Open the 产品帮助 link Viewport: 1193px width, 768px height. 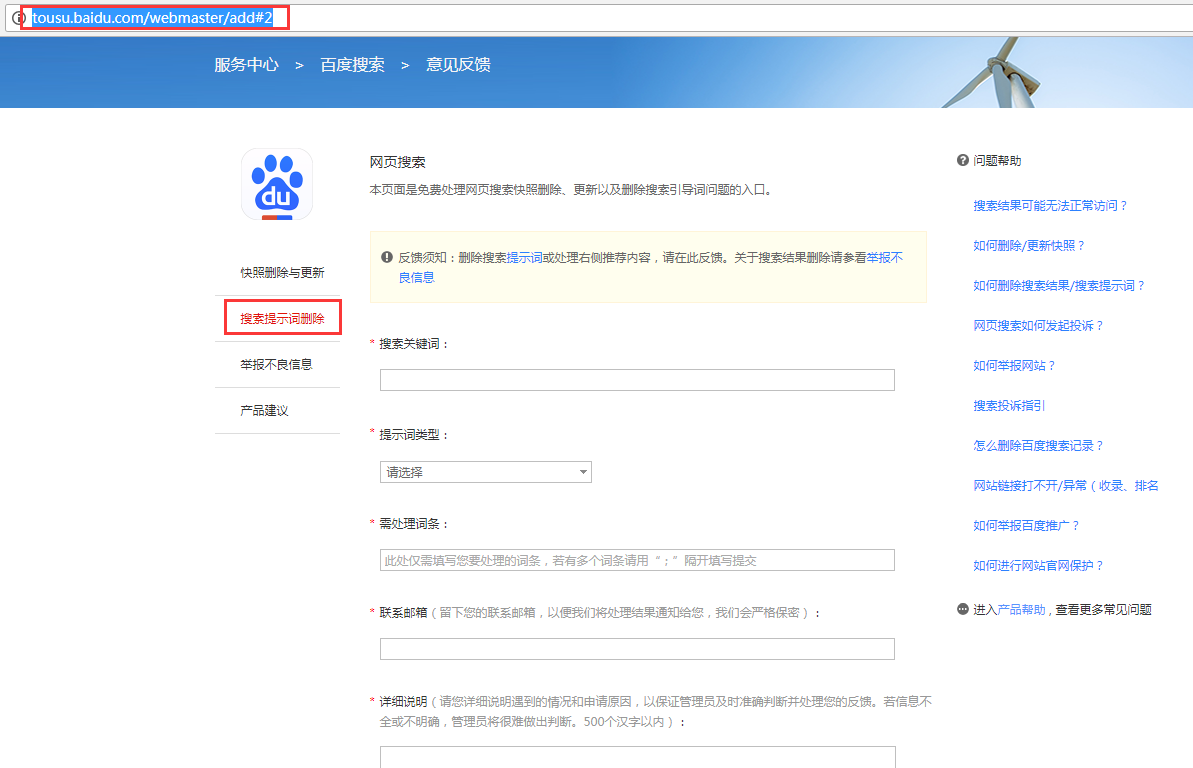(1021, 609)
